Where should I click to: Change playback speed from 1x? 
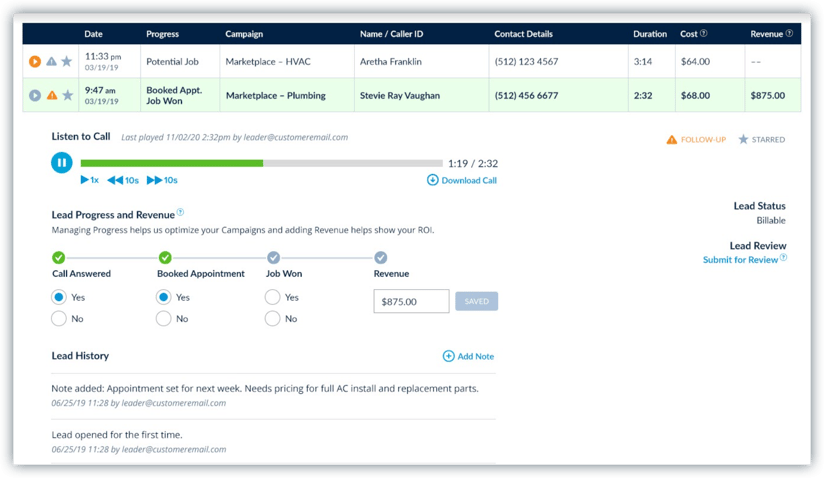point(89,180)
